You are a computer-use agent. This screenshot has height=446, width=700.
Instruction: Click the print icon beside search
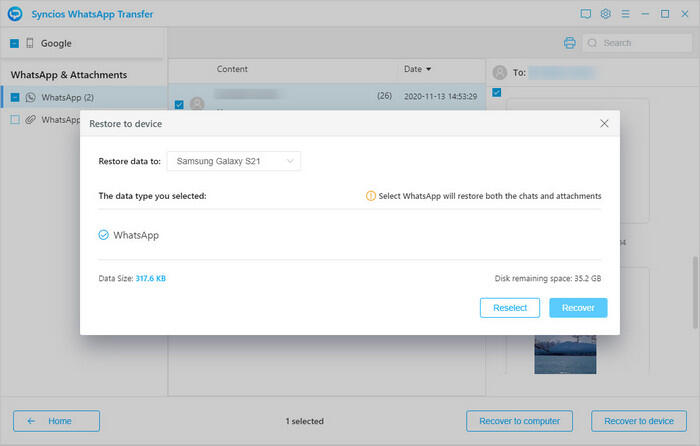[x=569, y=43]
